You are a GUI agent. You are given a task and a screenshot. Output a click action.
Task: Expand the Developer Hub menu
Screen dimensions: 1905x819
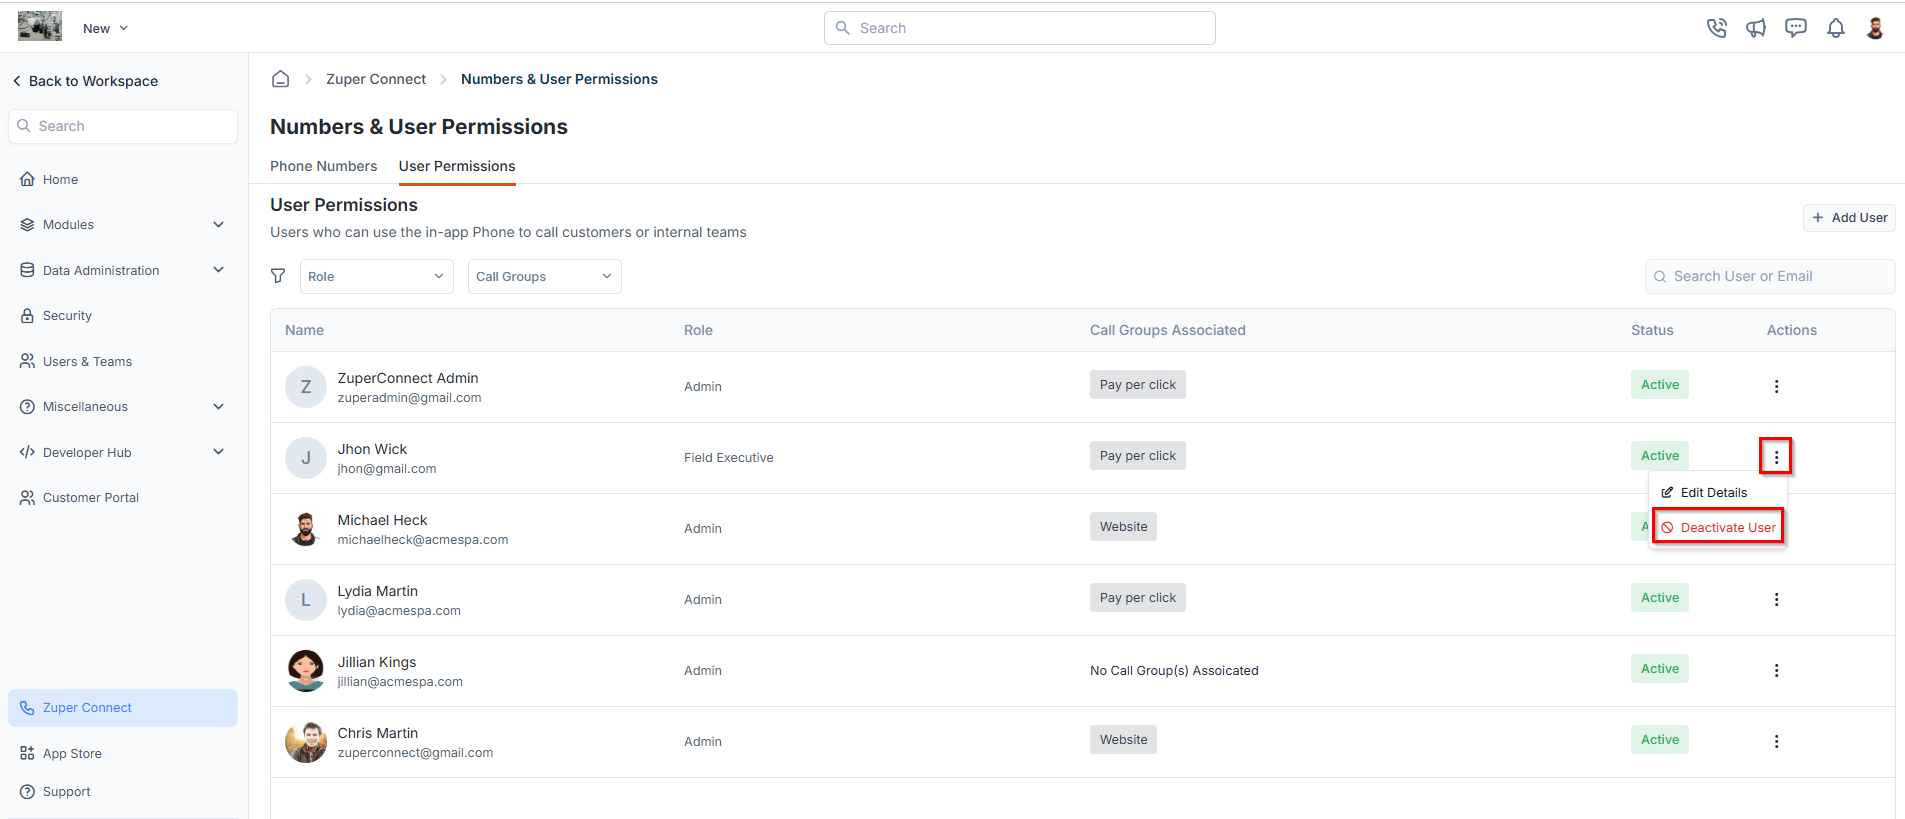coord(123,452)
